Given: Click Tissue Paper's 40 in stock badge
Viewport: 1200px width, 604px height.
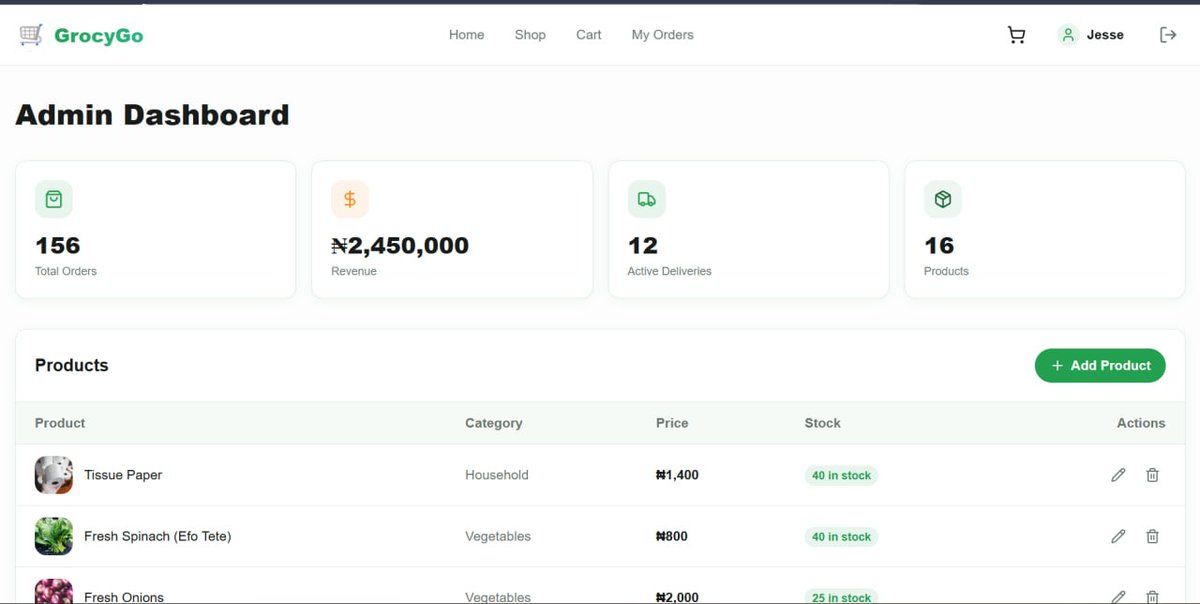Looking at the screenshot, I should tap(841, 475).
